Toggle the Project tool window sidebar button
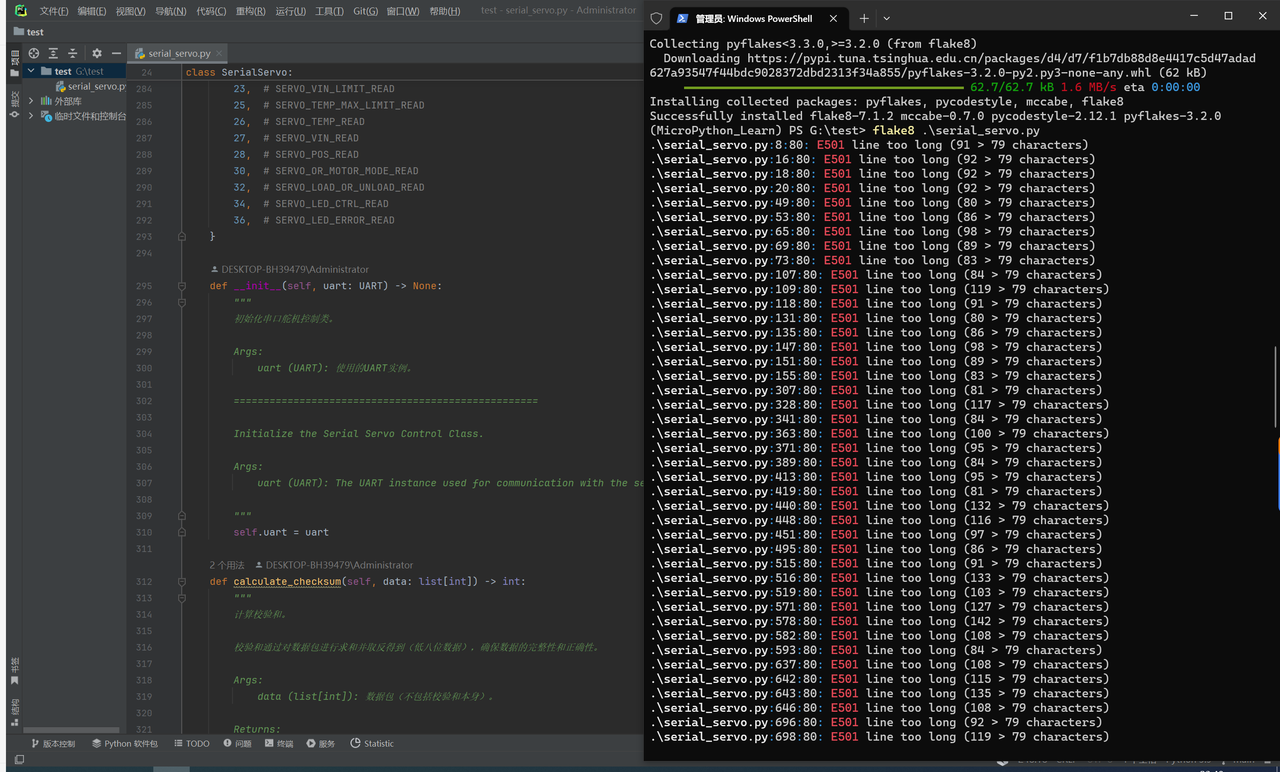The height and width of the screenshot is (772, 1280). 14,62
